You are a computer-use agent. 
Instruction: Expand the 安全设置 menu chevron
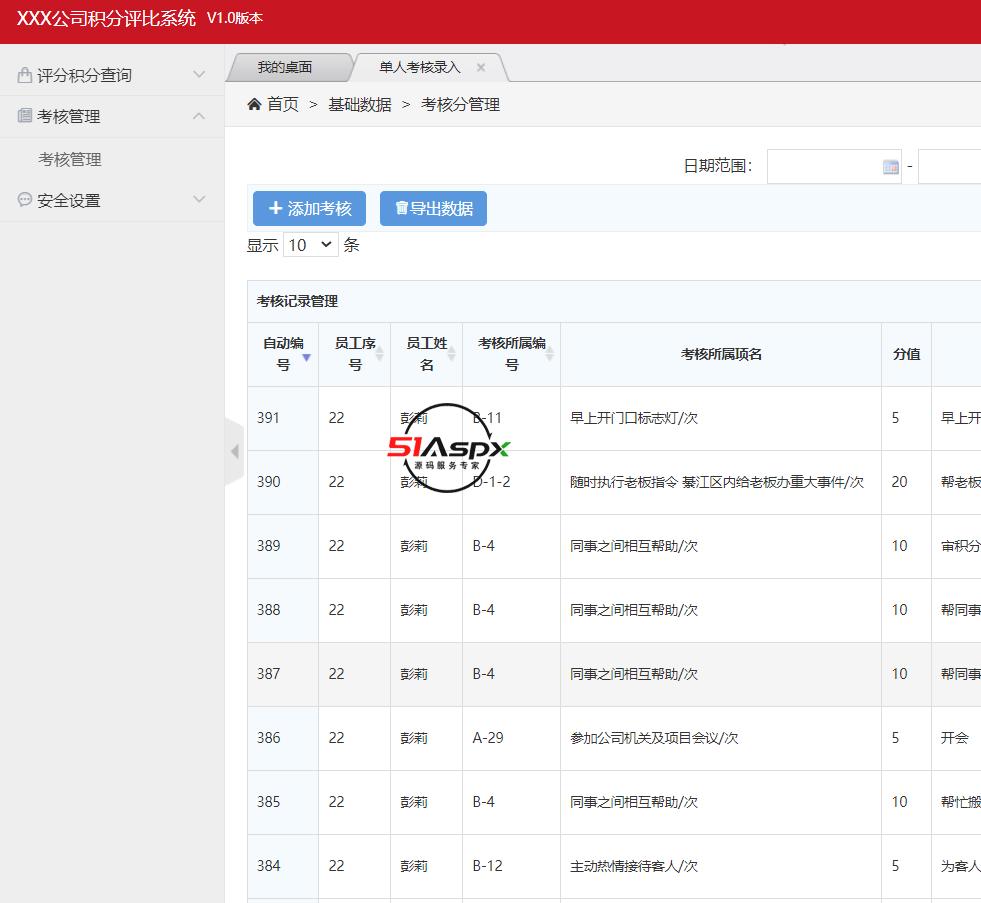pos(199,200)
